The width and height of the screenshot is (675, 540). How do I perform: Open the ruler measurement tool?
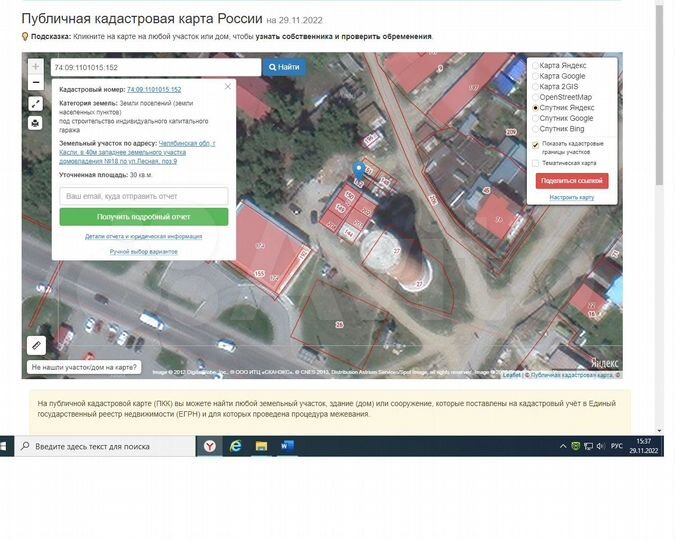pos(37,345)
